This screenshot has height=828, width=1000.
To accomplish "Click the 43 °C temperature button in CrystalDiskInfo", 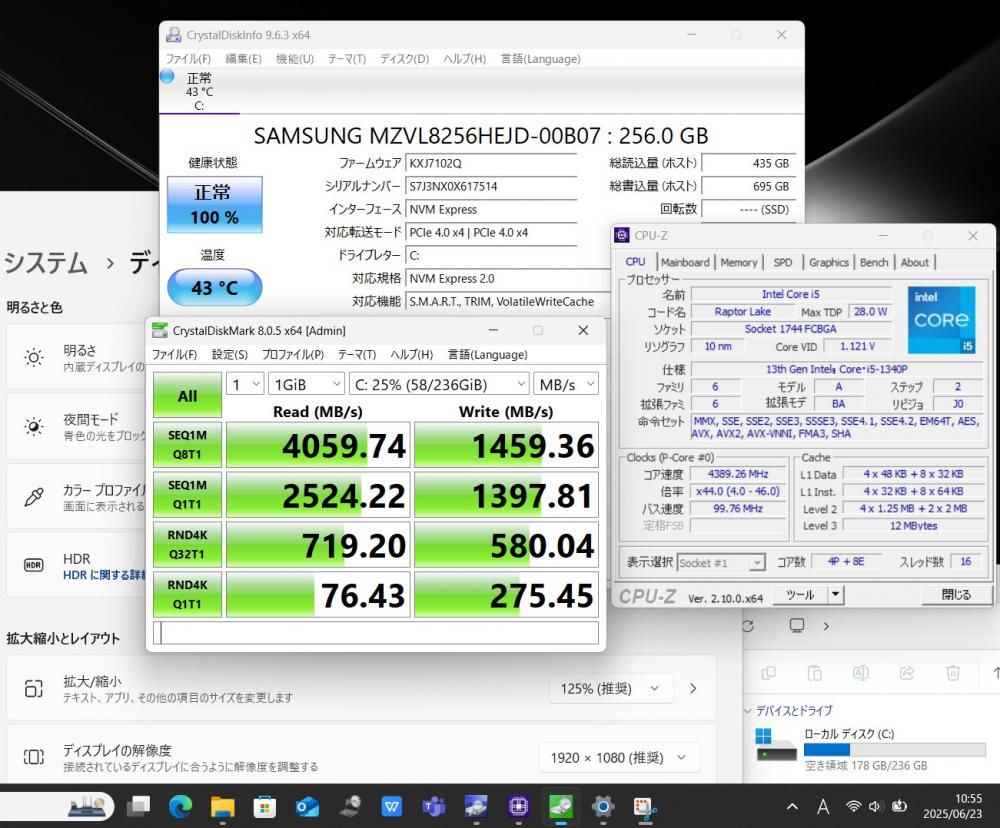I will click(x=215, y=288).
